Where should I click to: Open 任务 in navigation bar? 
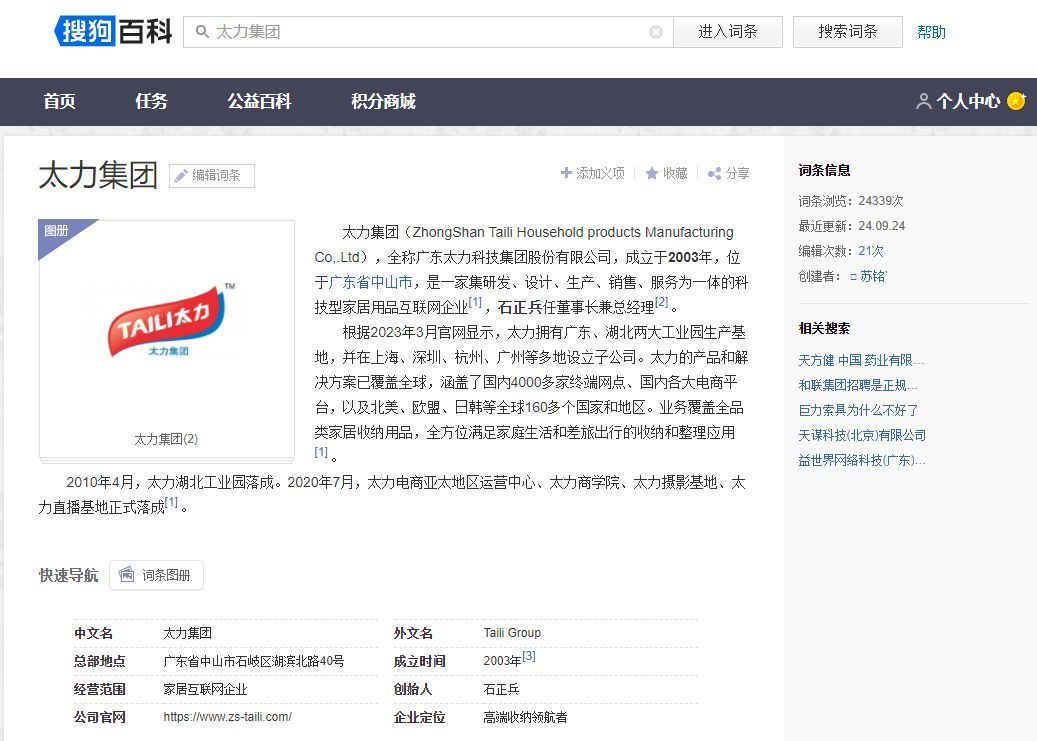(x=151, y=101)
